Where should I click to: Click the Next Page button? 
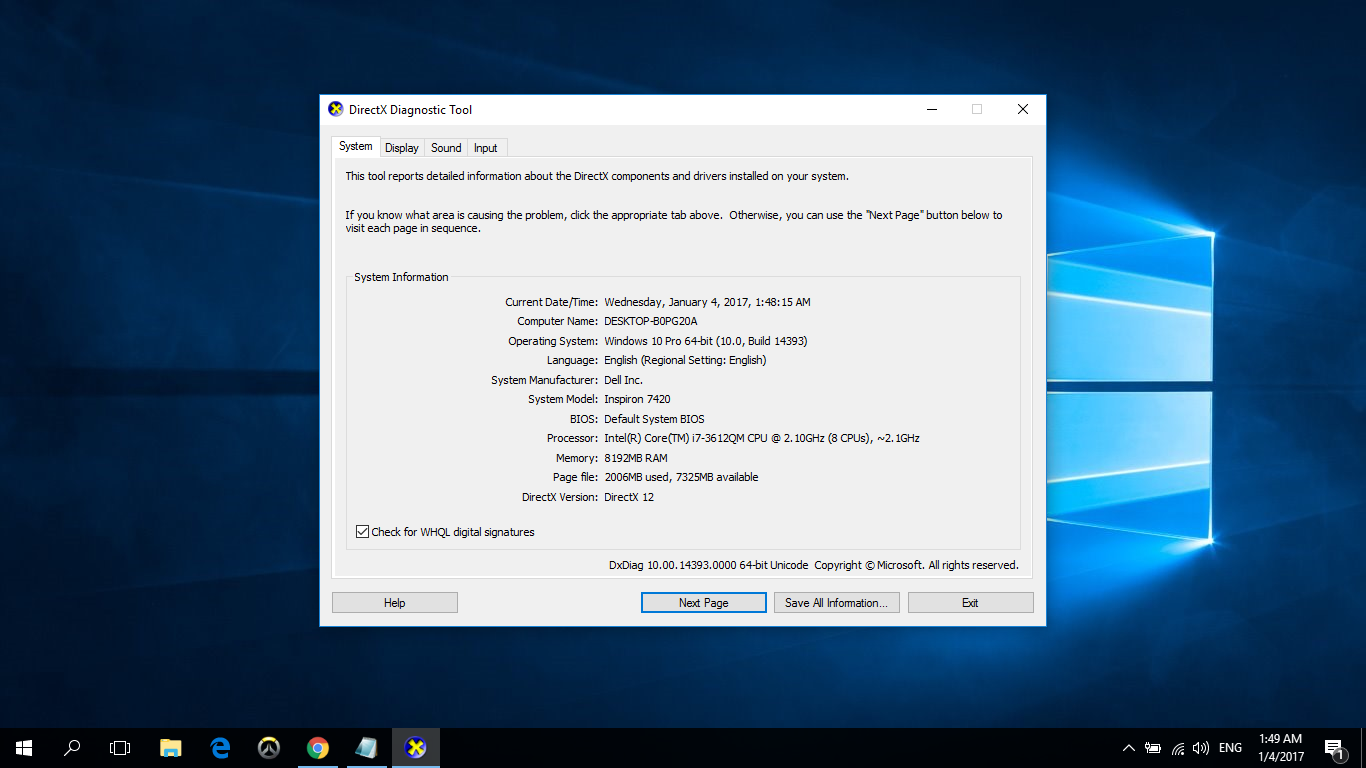tap(704, 603)
